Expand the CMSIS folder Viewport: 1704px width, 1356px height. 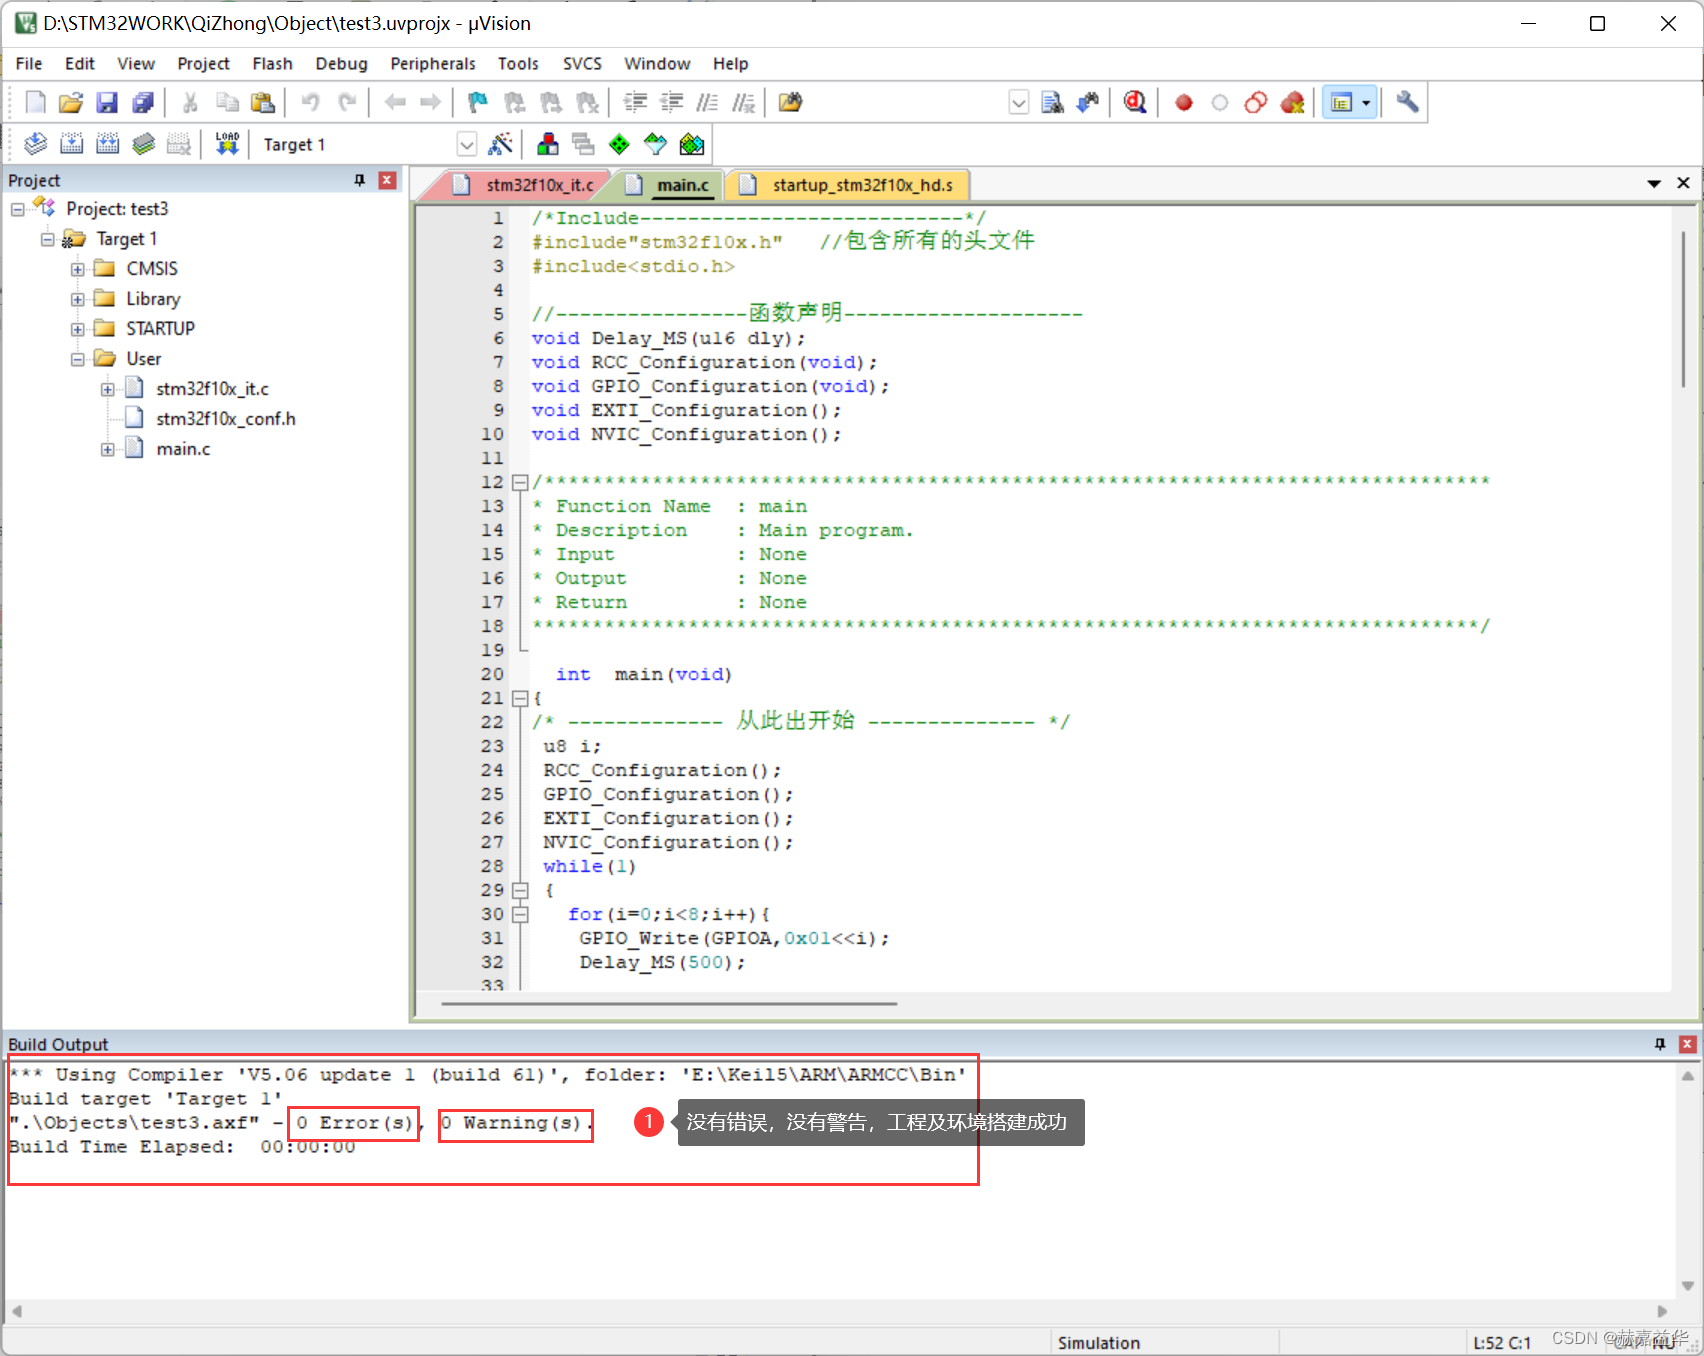coord(77,269)
